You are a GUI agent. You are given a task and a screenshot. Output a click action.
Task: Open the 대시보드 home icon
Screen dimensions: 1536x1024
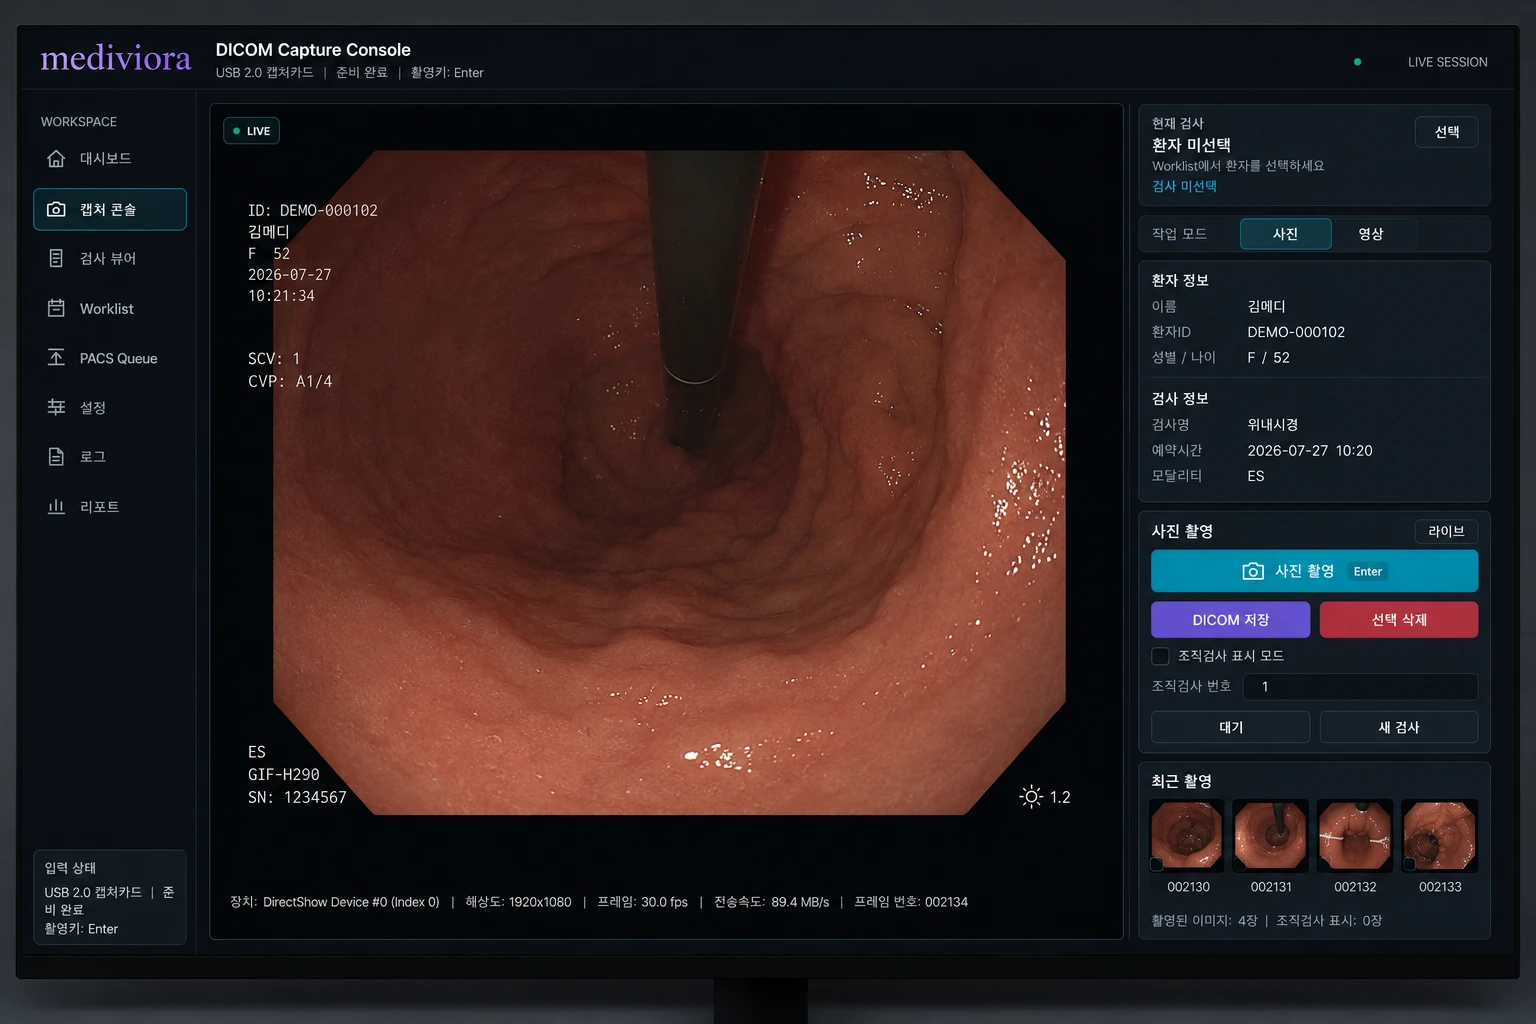point(56,158)
